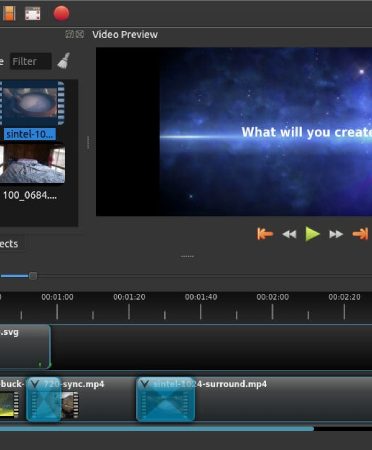Jump to start of the timeline
The height and width of the screenshot is (450, 372).
[265, 234]
